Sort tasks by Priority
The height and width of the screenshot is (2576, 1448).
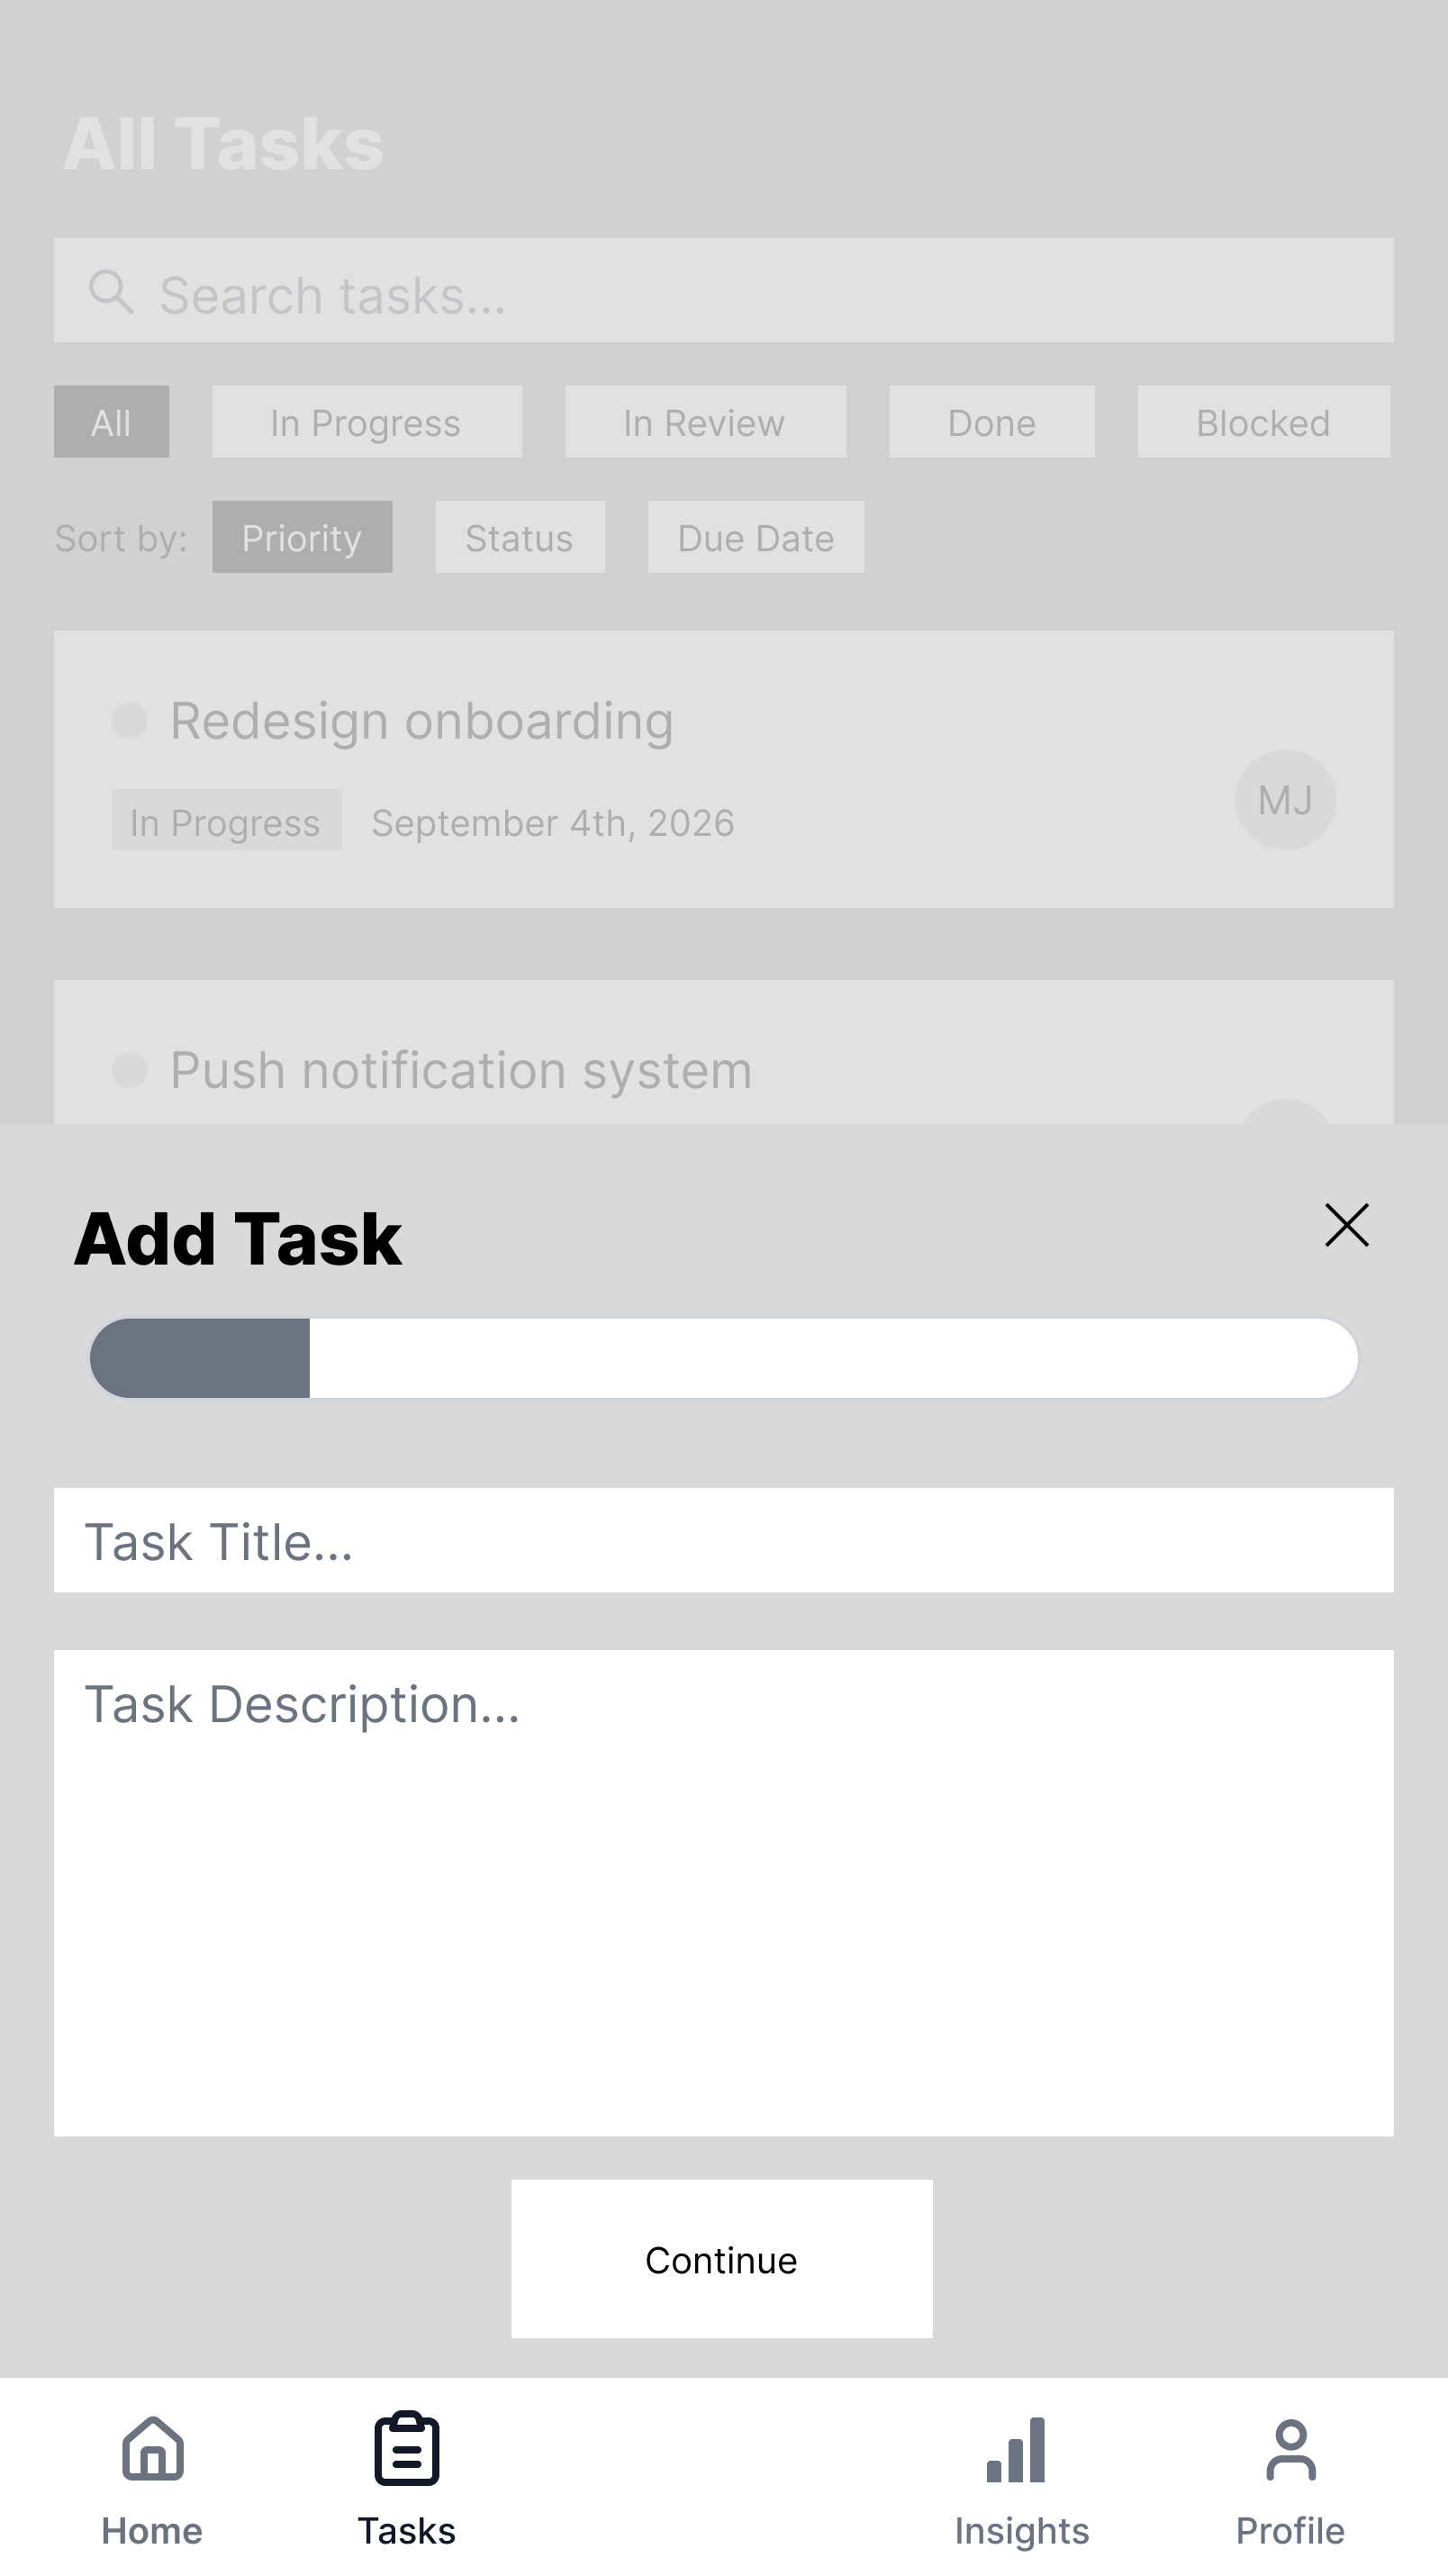(x=302, y=537)
